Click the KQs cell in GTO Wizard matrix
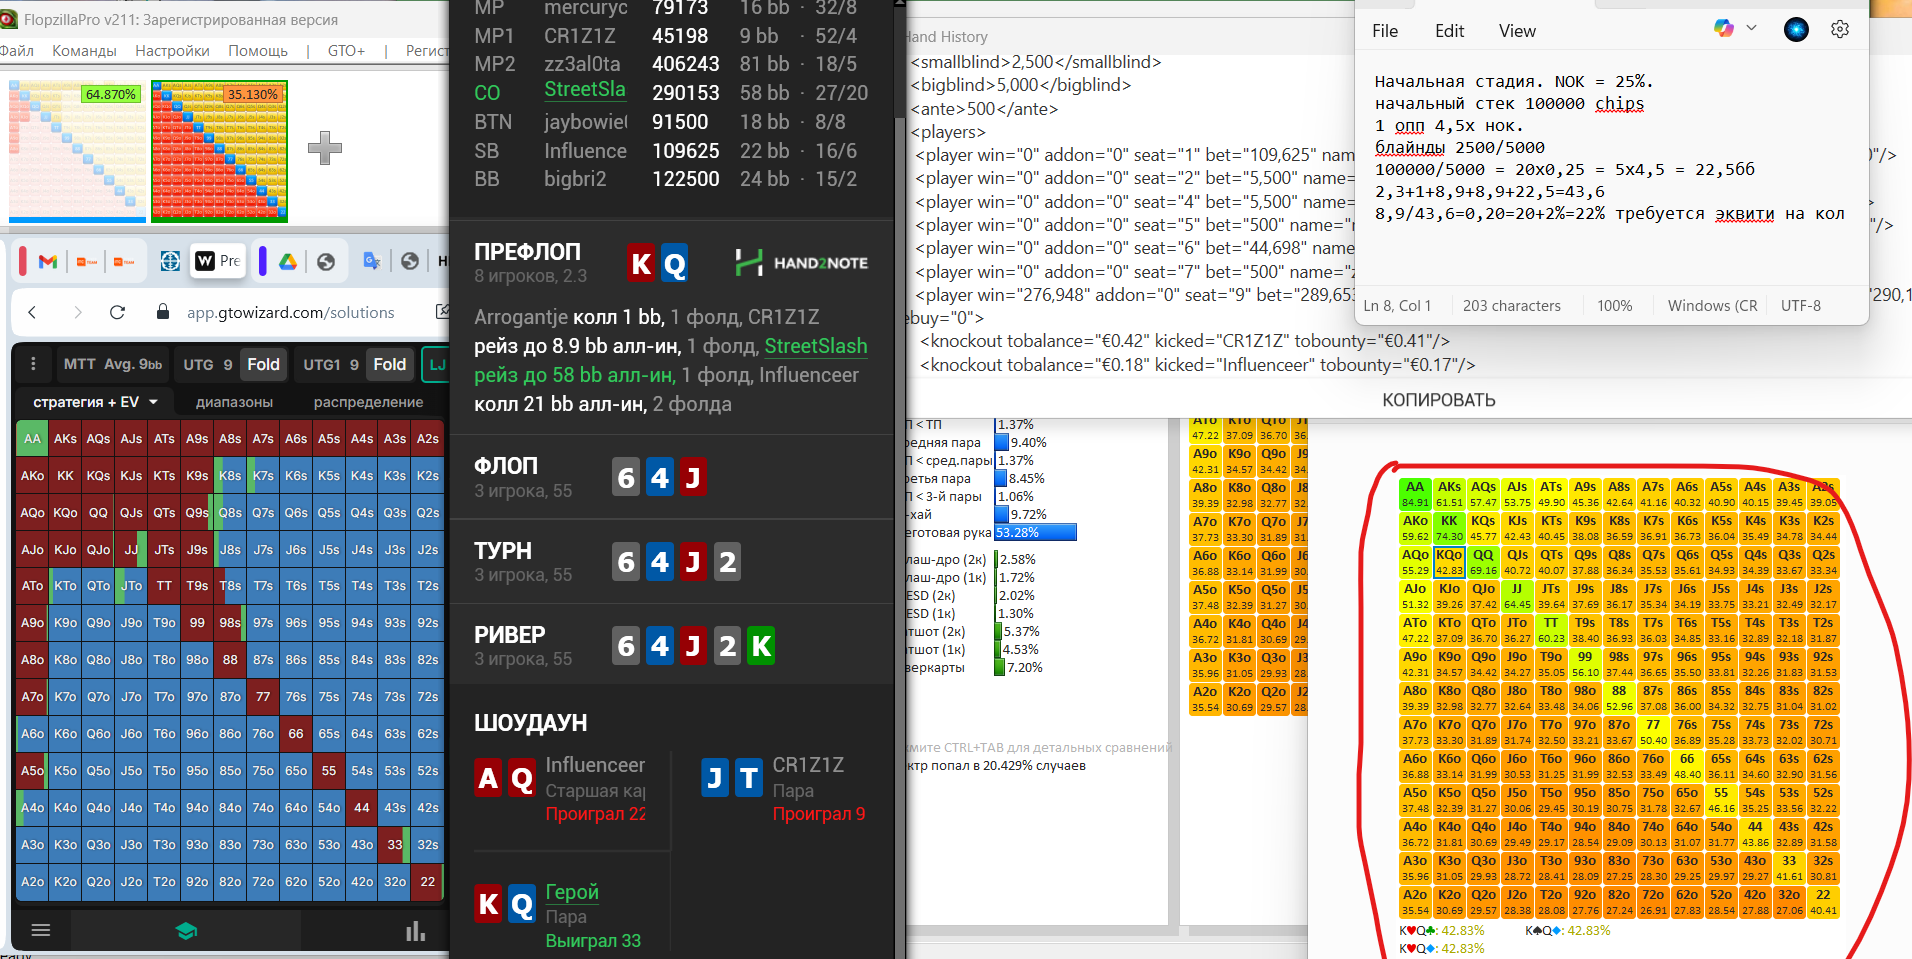 98,476
